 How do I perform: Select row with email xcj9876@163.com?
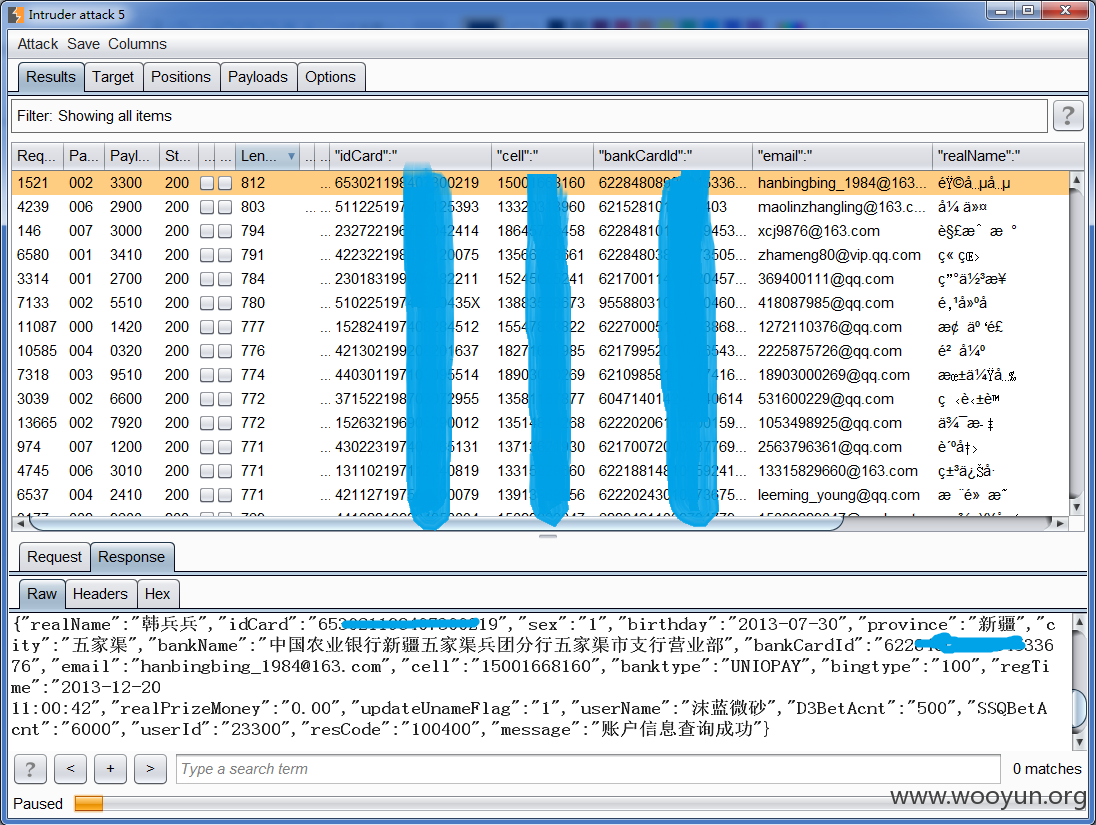coord(540,231)
